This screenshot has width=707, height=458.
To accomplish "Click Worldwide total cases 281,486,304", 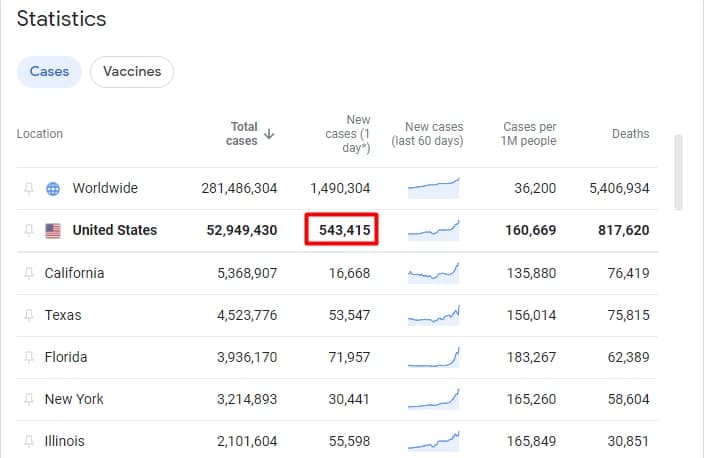I will 239,188.
